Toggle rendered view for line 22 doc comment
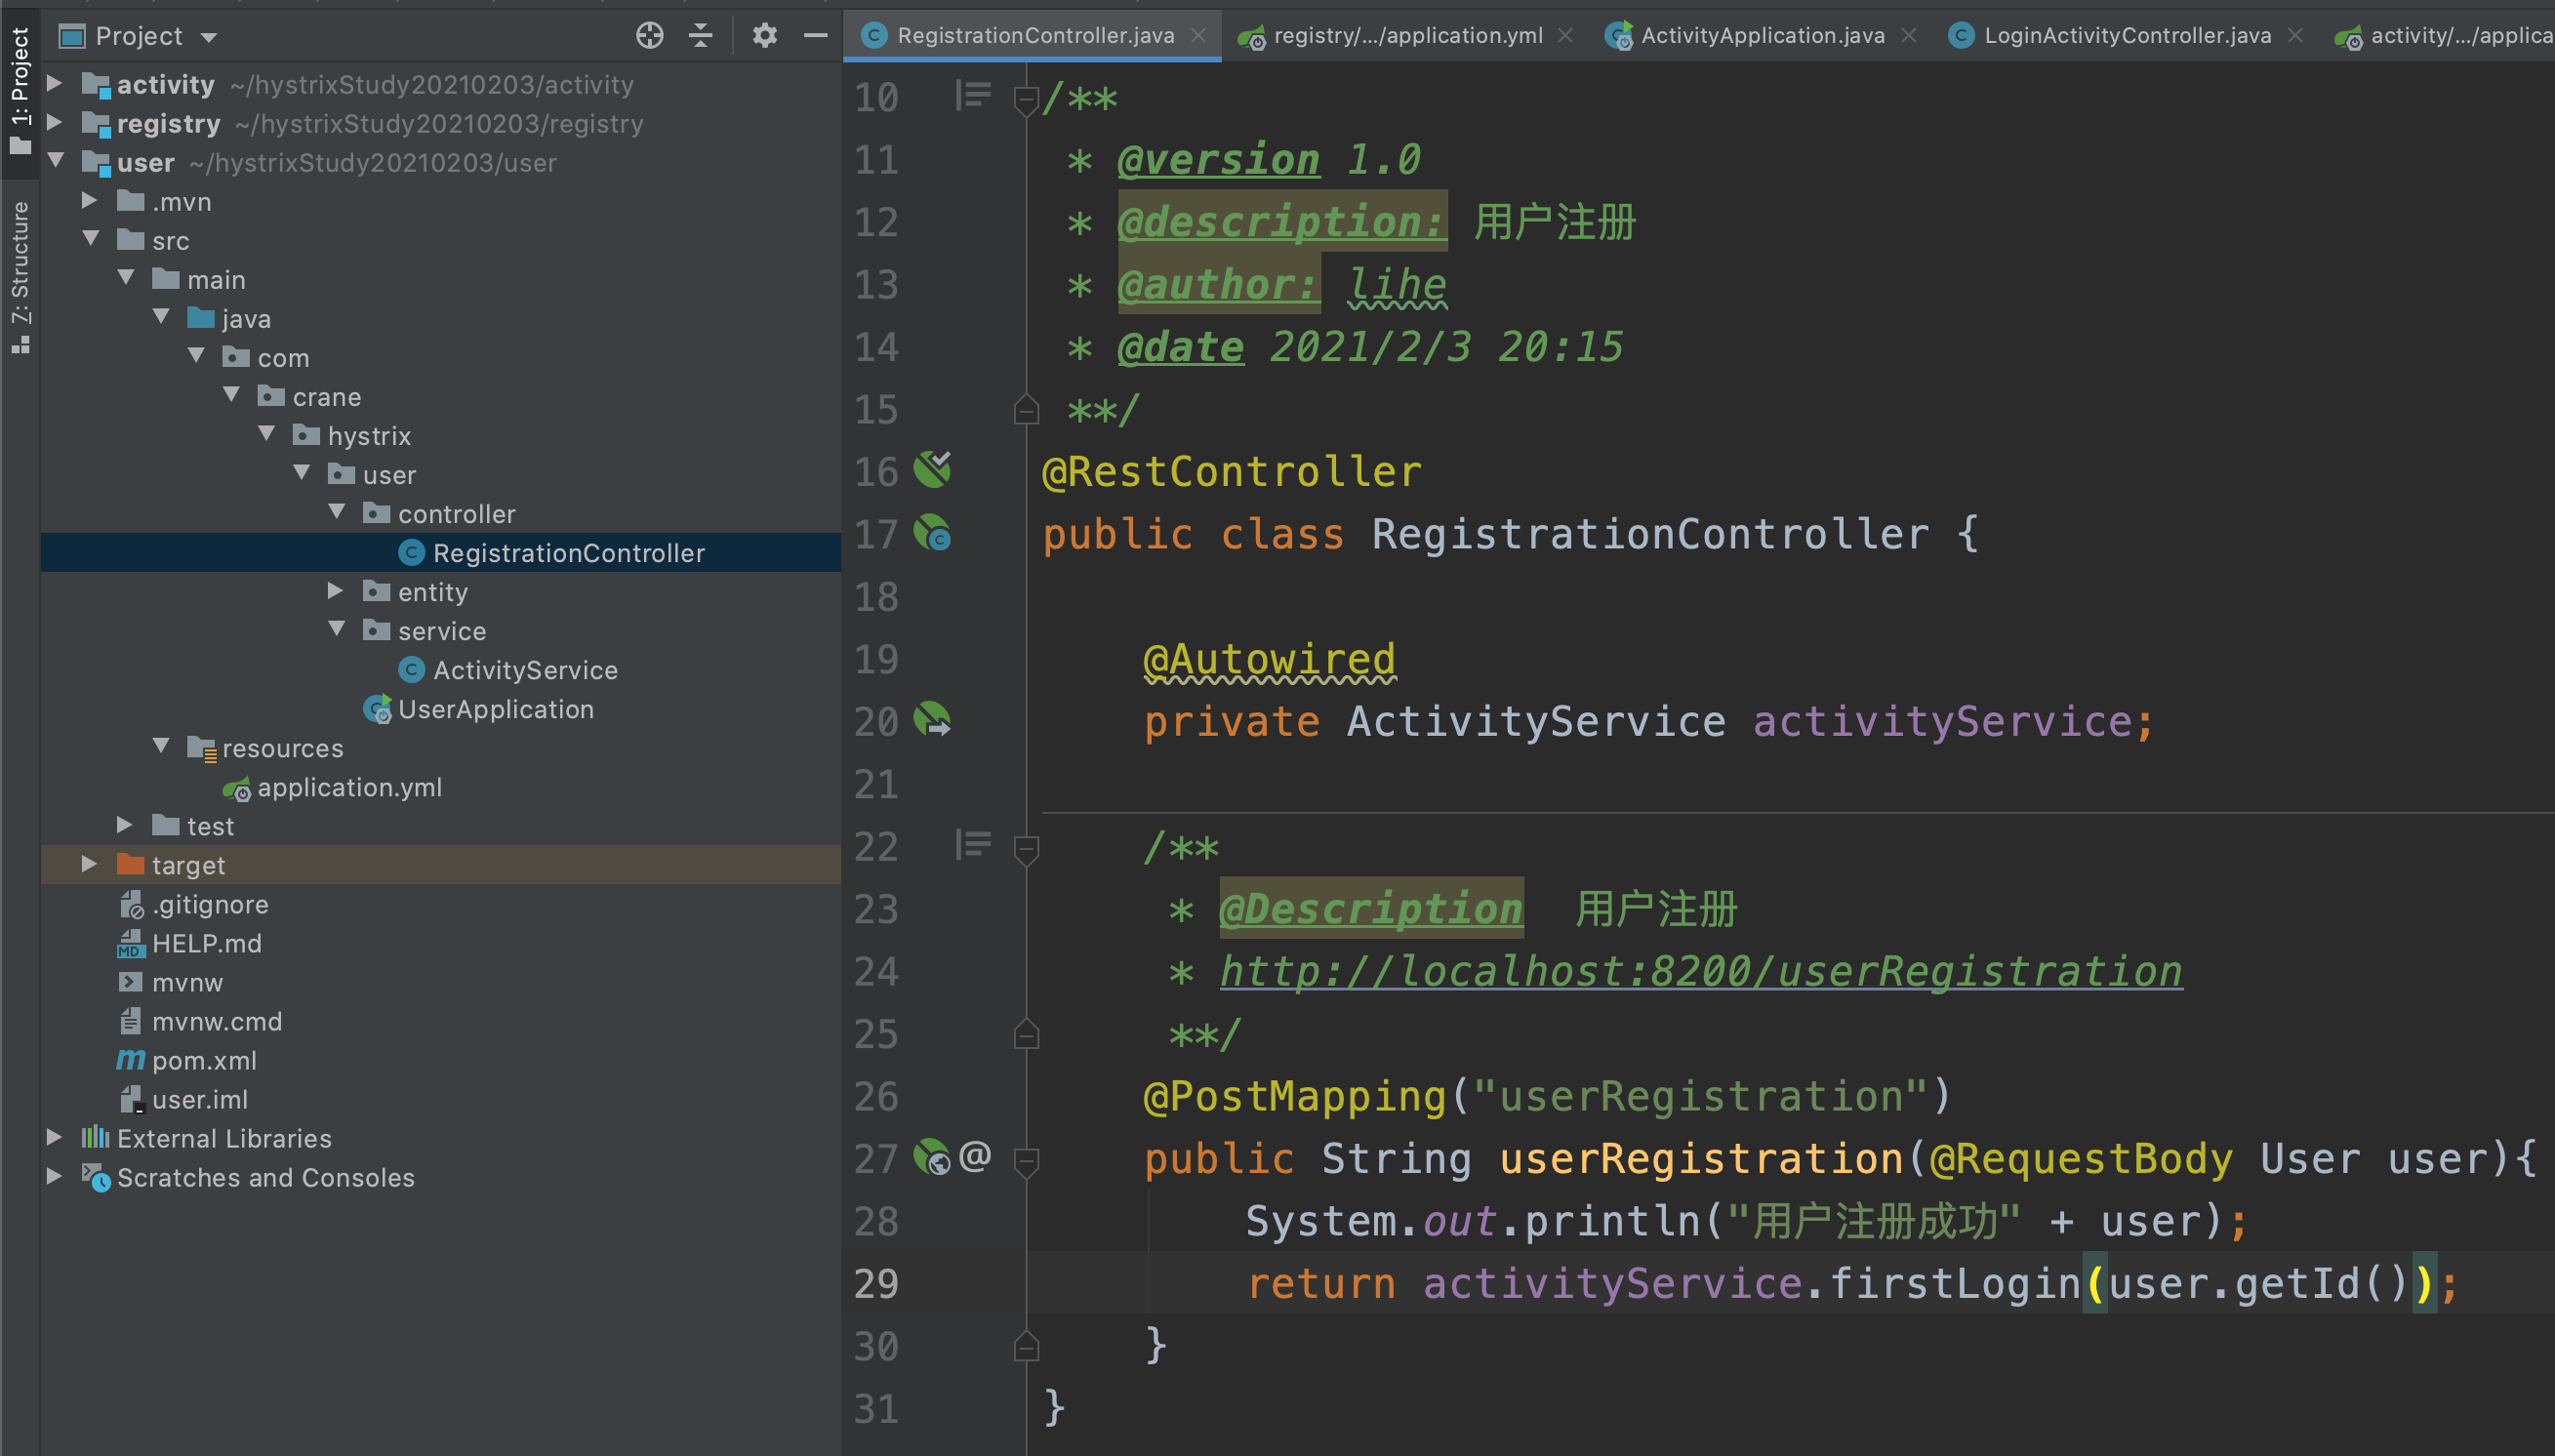The height and width of the screenshot is (1456, 2555). [x=972, y=845]
